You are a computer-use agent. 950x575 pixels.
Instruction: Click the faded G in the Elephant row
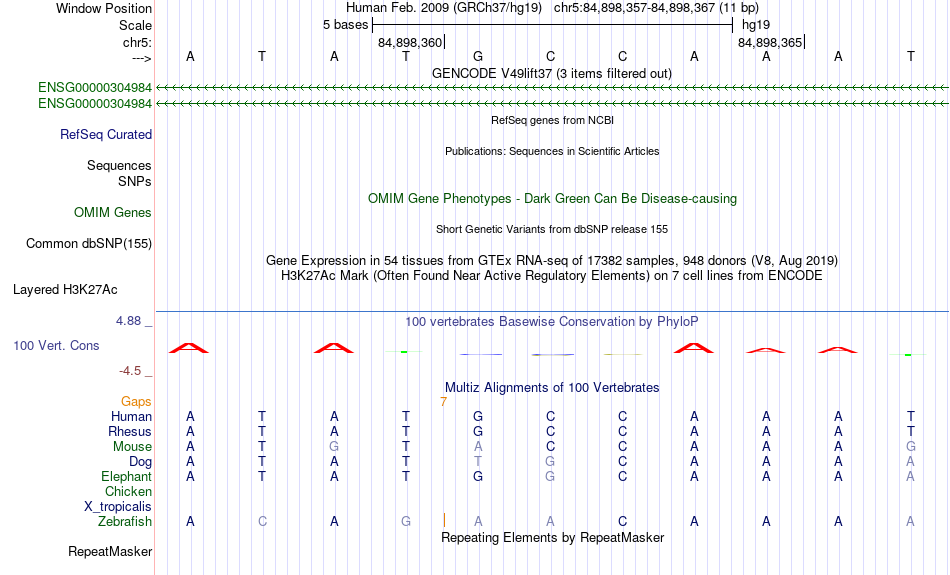coord(550,476)
